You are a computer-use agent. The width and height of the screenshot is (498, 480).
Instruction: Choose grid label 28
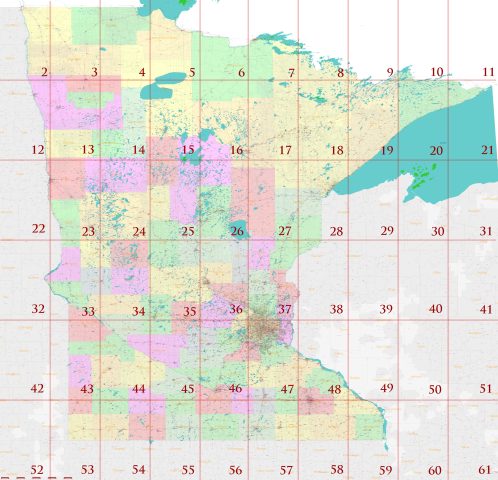[336, 231]
